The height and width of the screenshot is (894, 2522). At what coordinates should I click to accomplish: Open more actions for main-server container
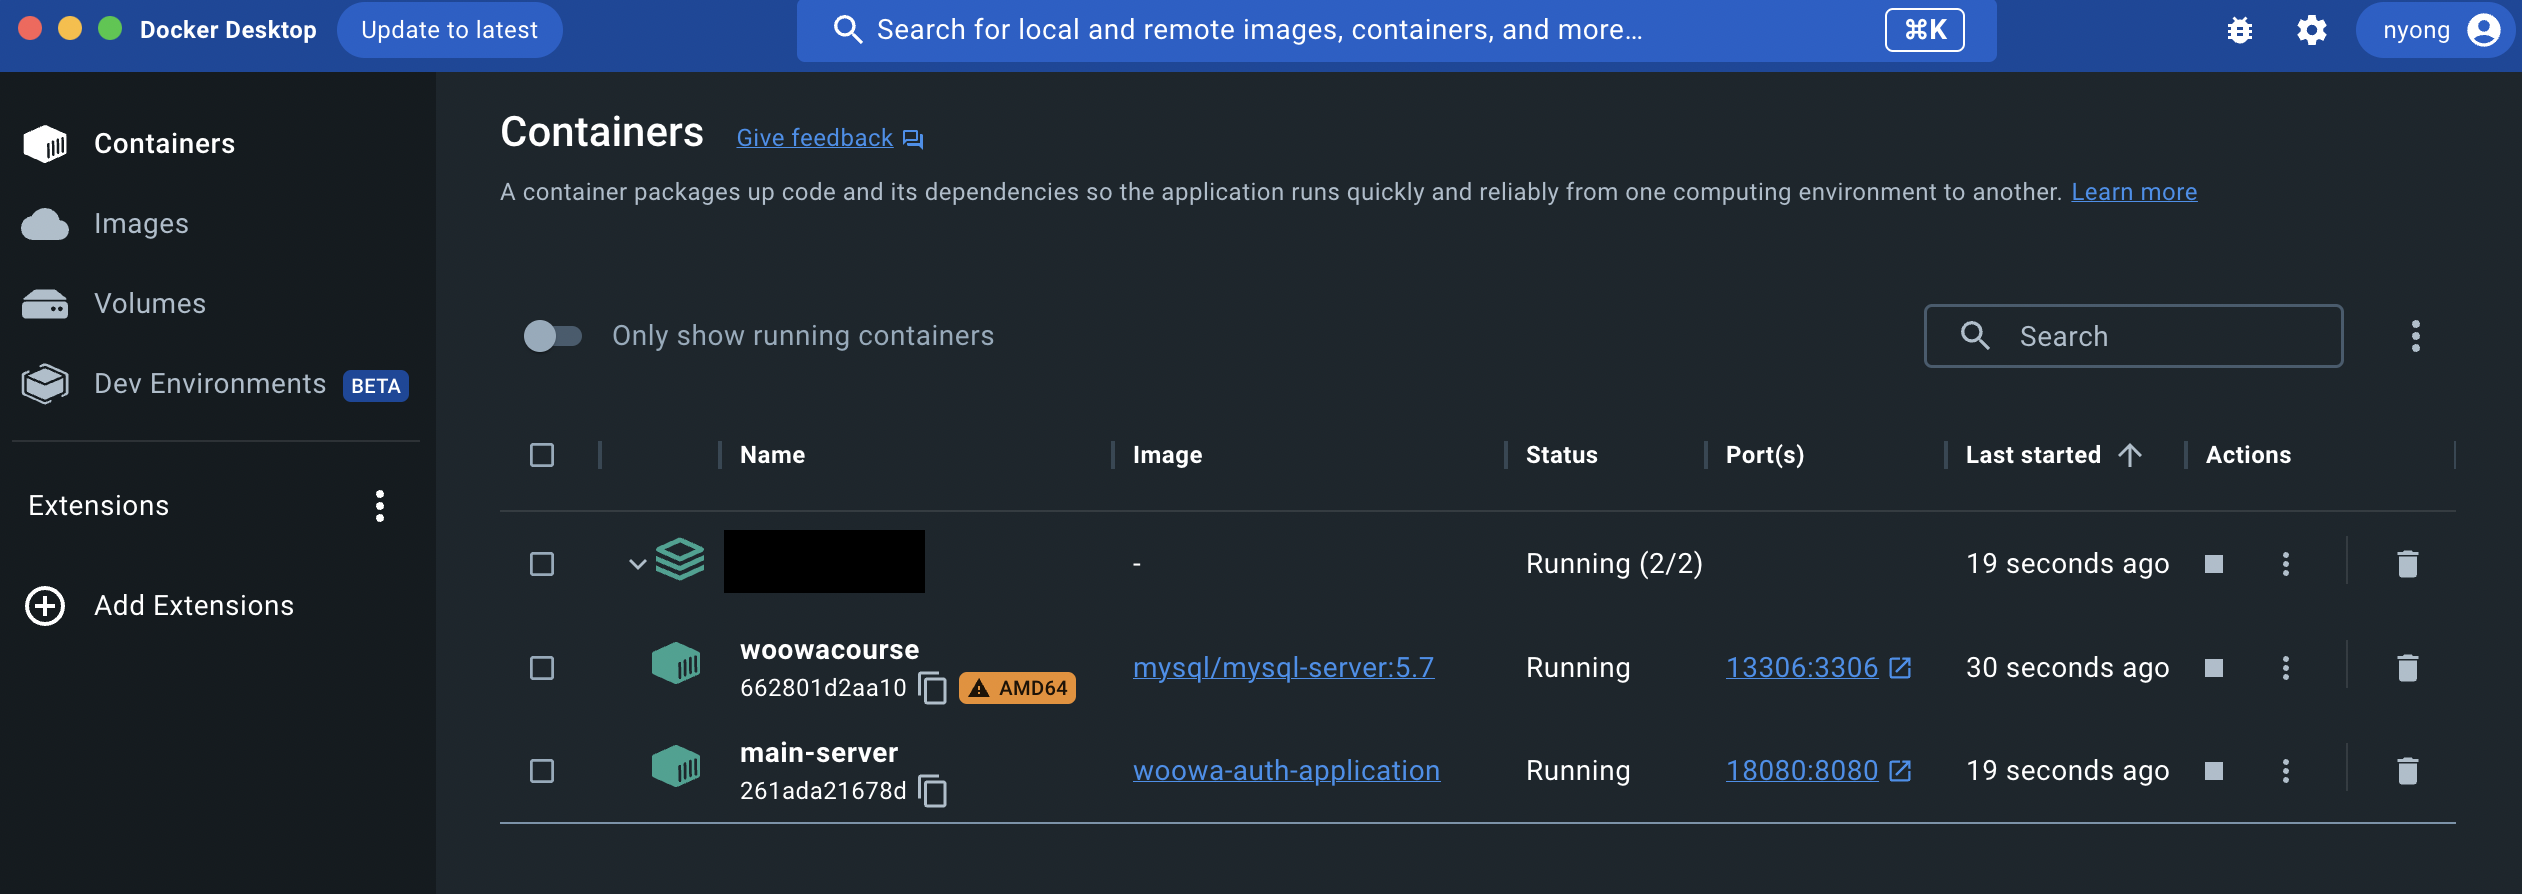[x=2286, y=771]
